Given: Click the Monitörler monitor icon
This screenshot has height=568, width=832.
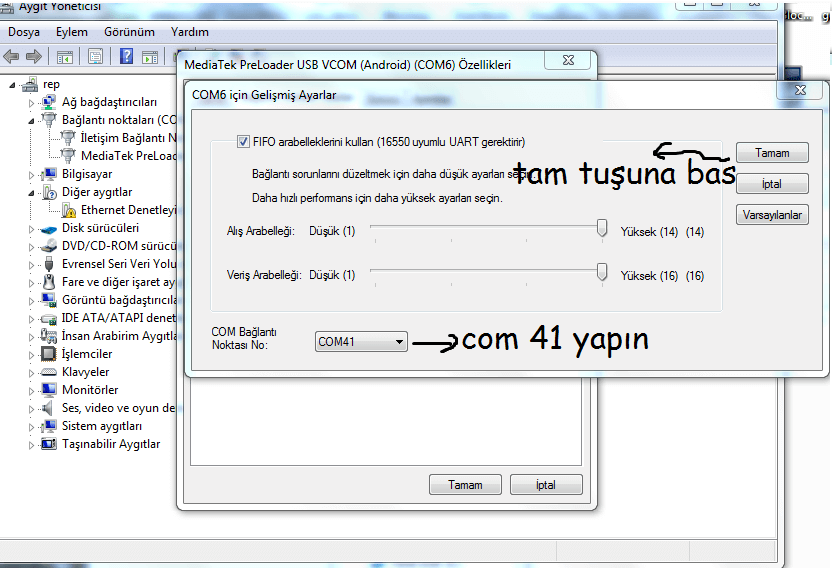Looking at the screenshot, I should [49, 390].
